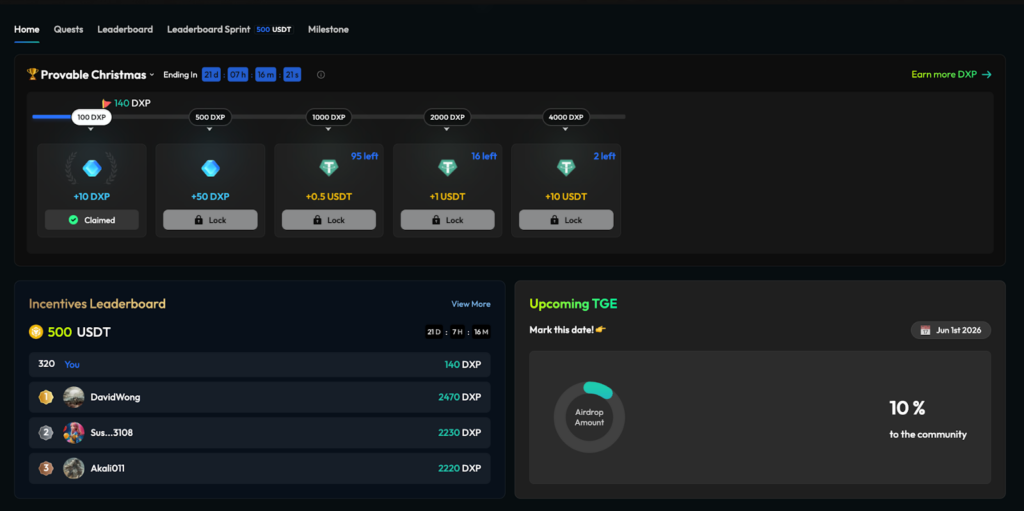Expand the Provable Christmas dropdown
1024x511 pixels.
152,75
